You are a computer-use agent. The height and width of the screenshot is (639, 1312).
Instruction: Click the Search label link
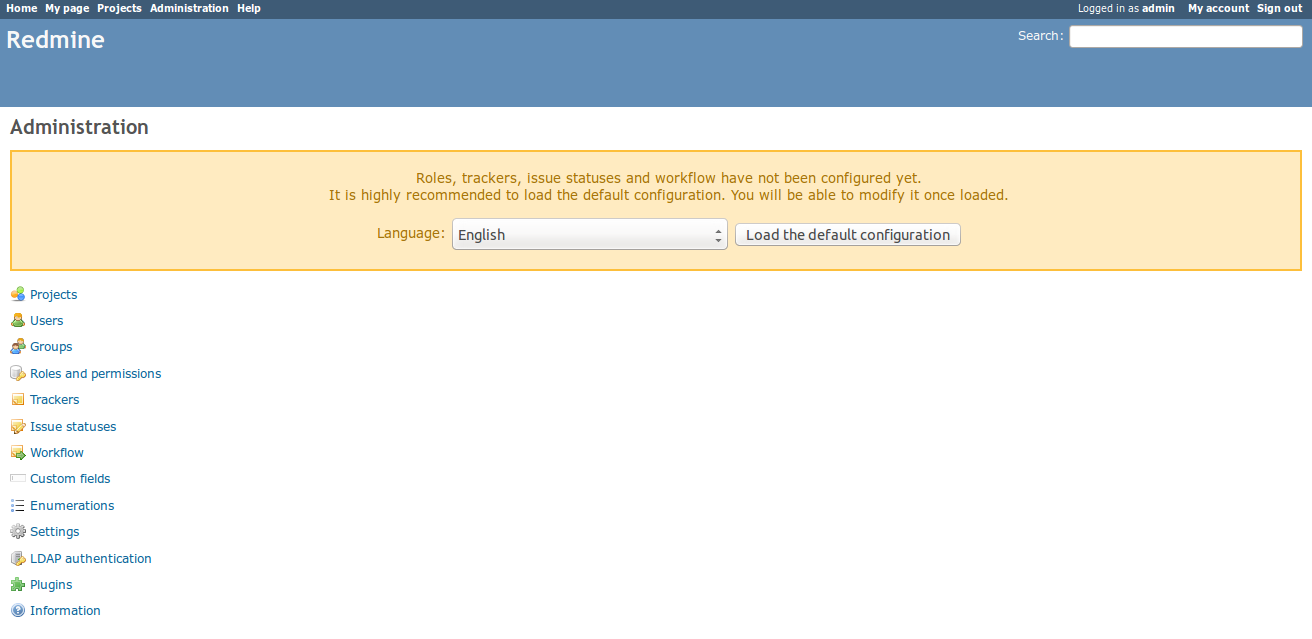tap(1039, 35)
